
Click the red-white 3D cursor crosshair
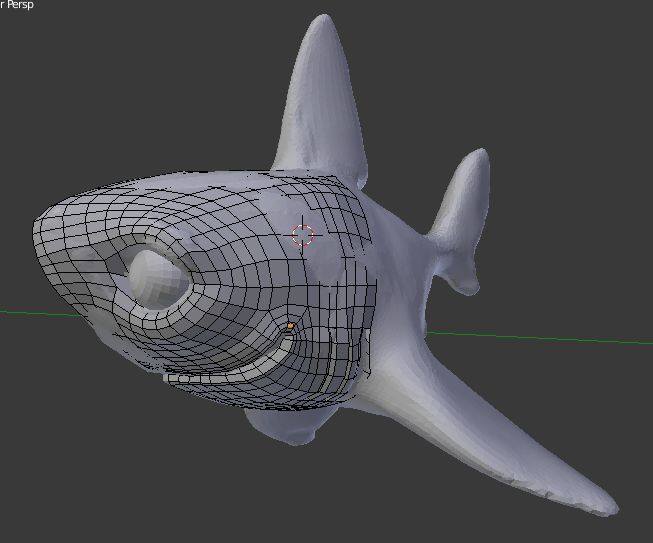coord(303,235)
